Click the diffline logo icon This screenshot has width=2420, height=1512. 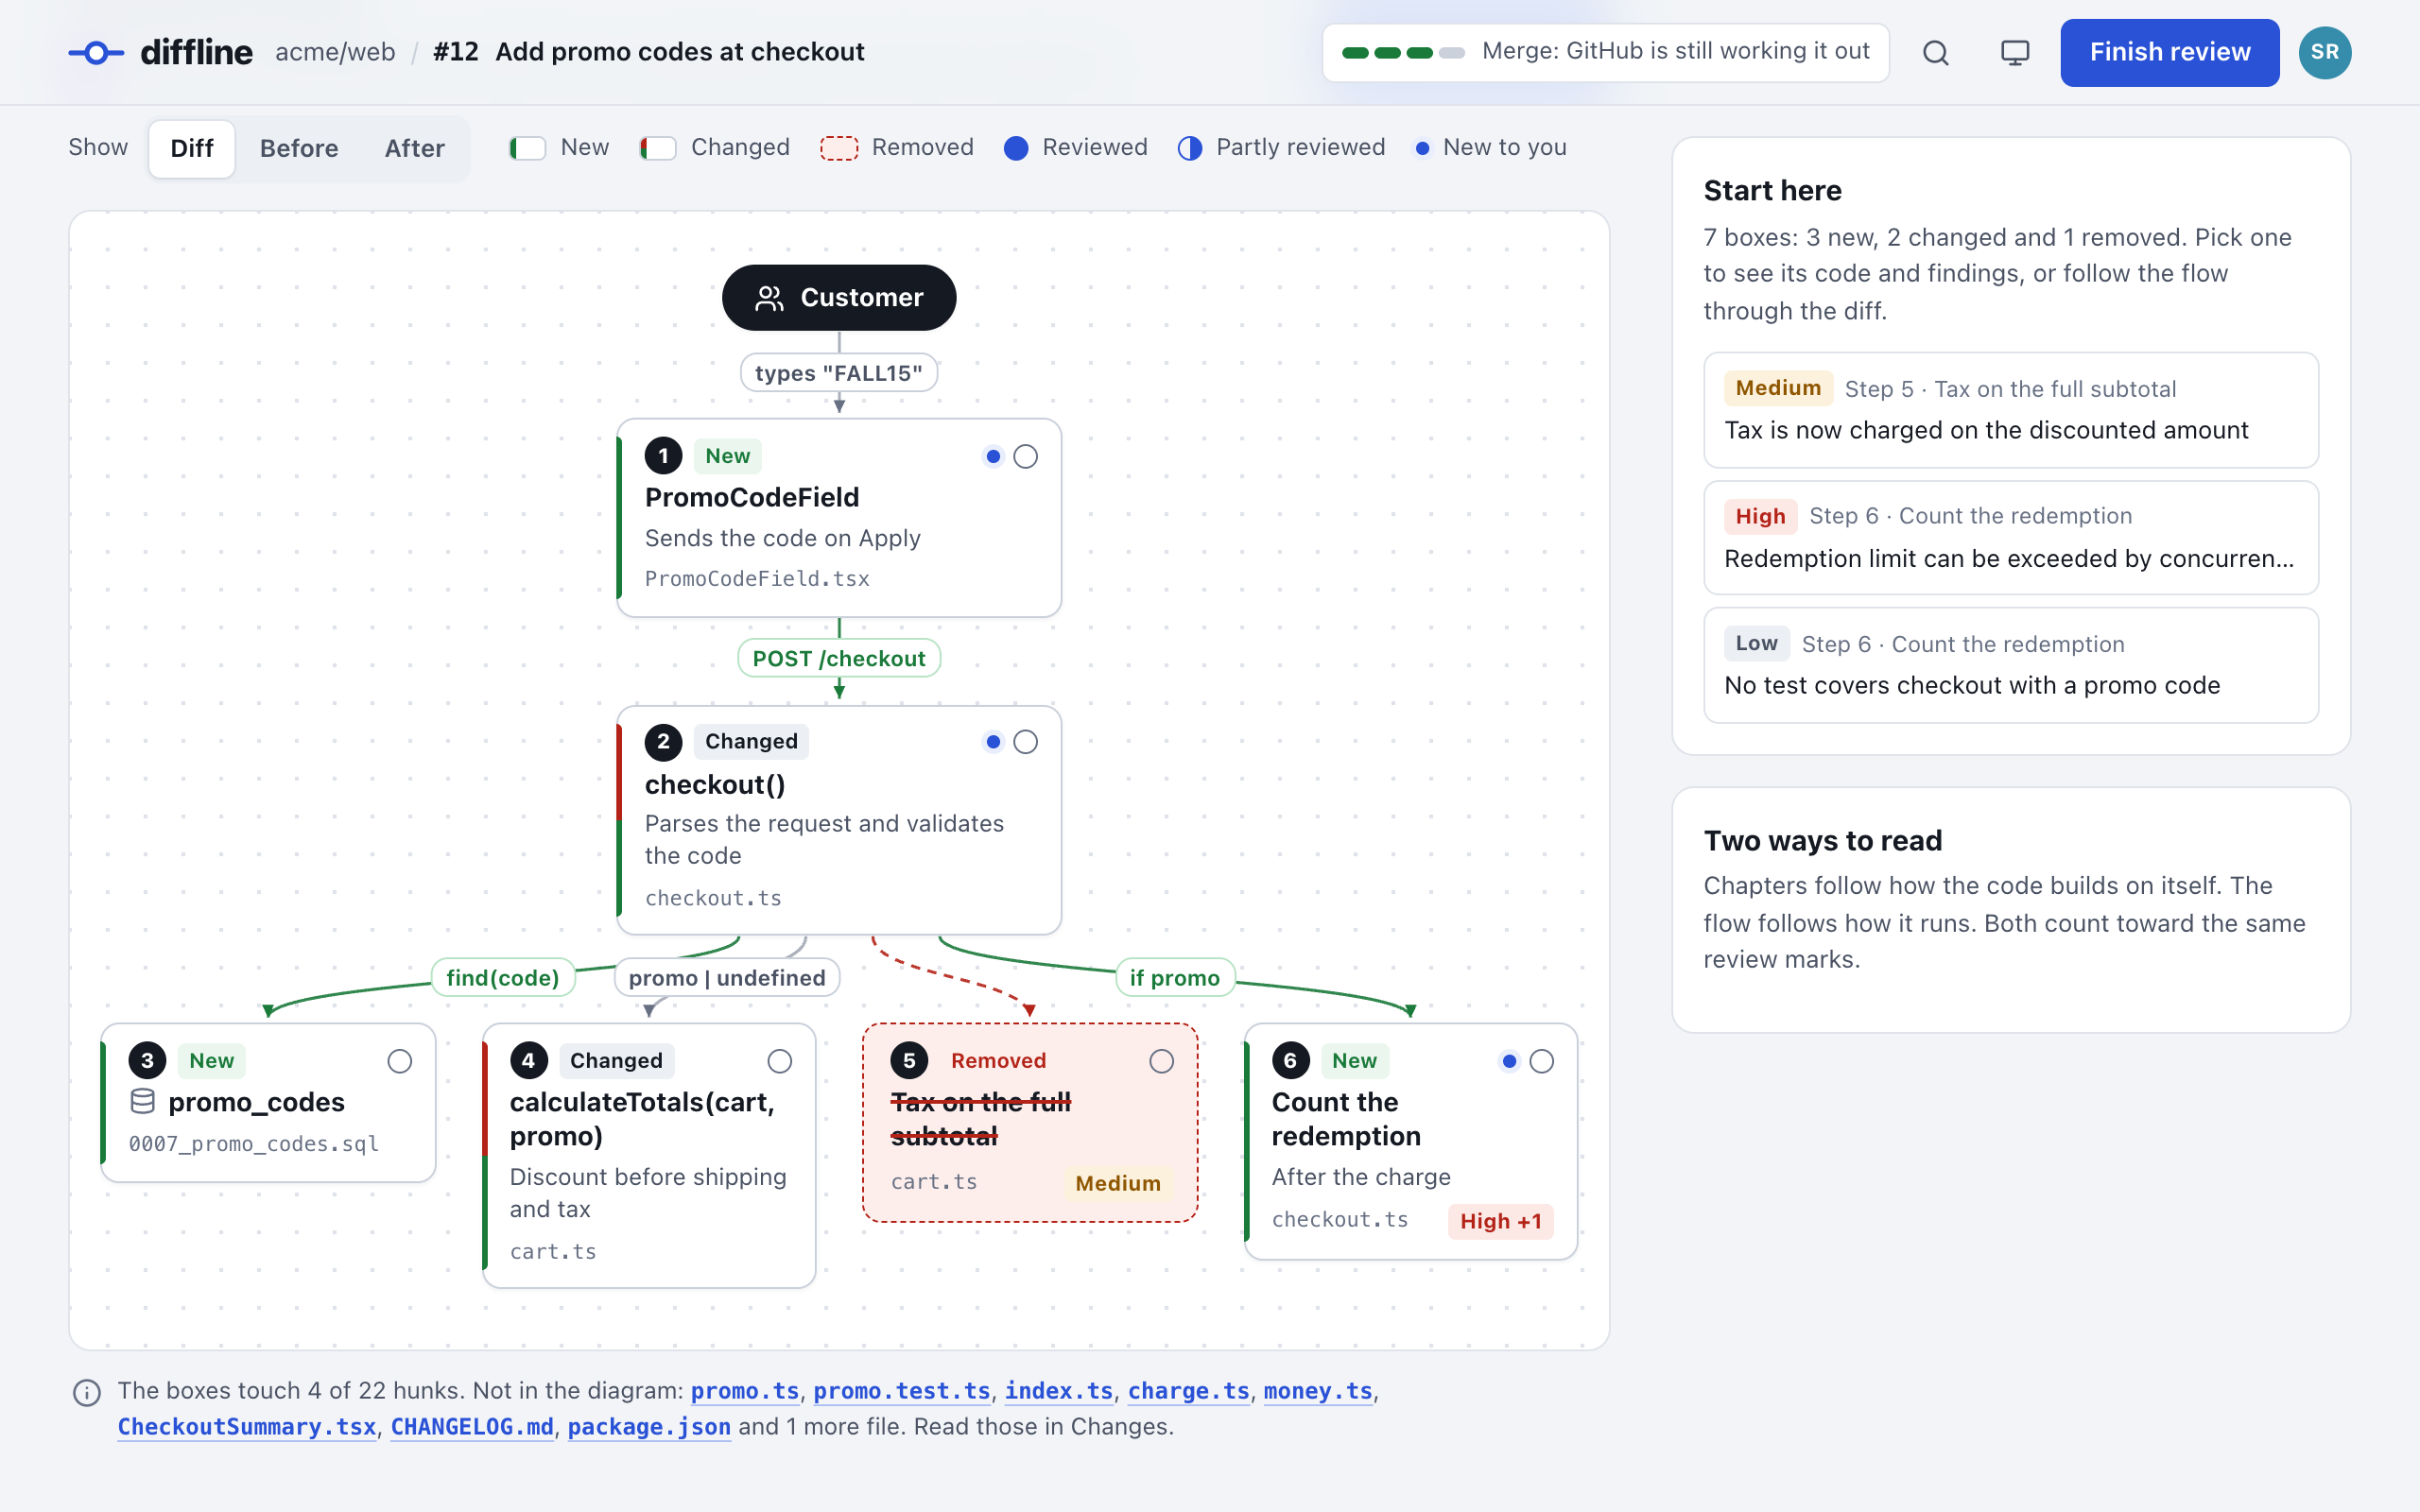coord(96,52)
